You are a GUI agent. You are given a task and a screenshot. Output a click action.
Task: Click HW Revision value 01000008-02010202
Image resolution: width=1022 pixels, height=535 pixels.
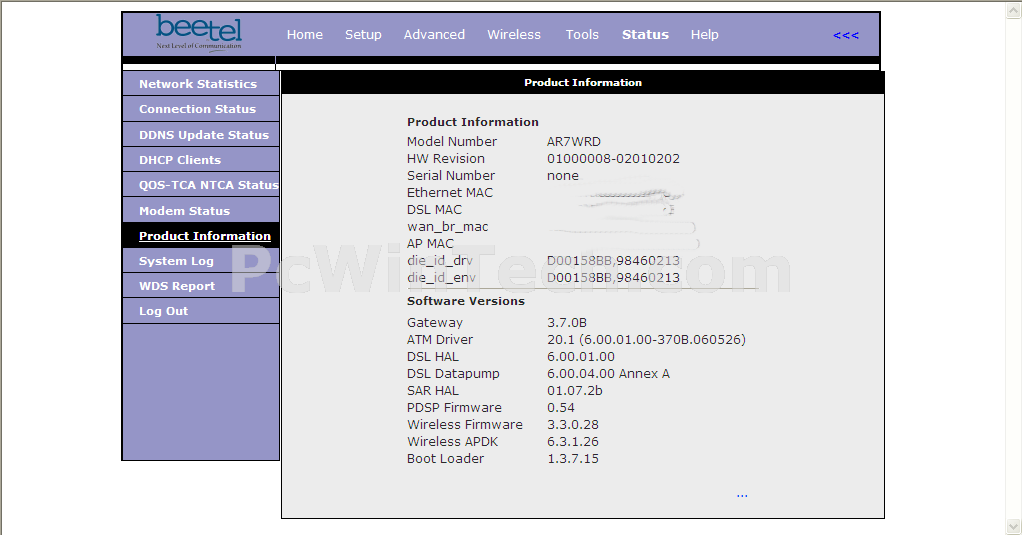(x=613, y=158)
